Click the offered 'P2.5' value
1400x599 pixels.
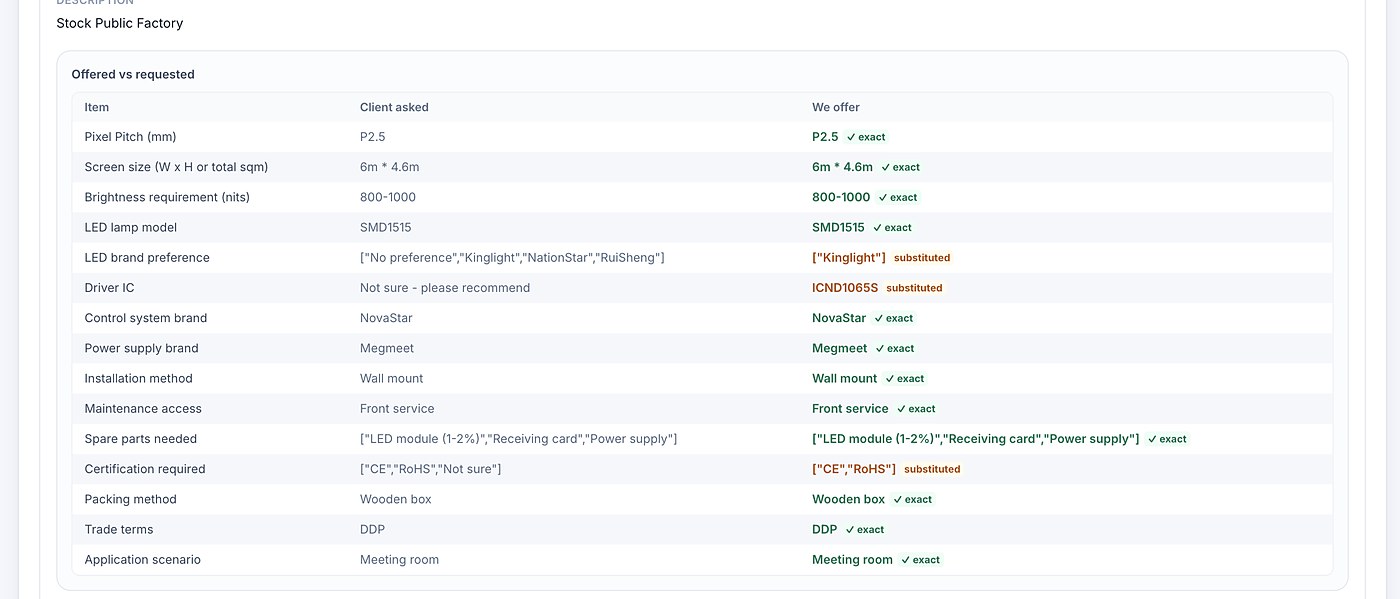tap(825, 137)
